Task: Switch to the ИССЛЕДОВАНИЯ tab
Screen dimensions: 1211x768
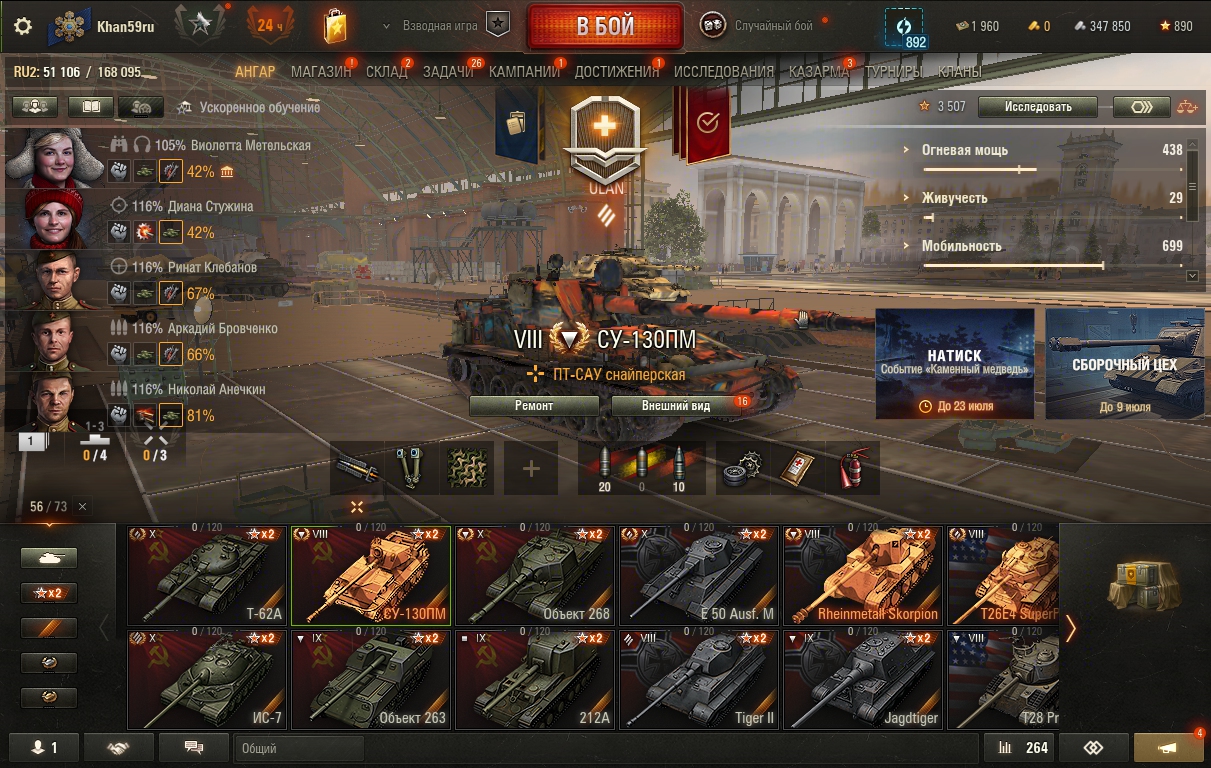Action: [x=724, y=71]
